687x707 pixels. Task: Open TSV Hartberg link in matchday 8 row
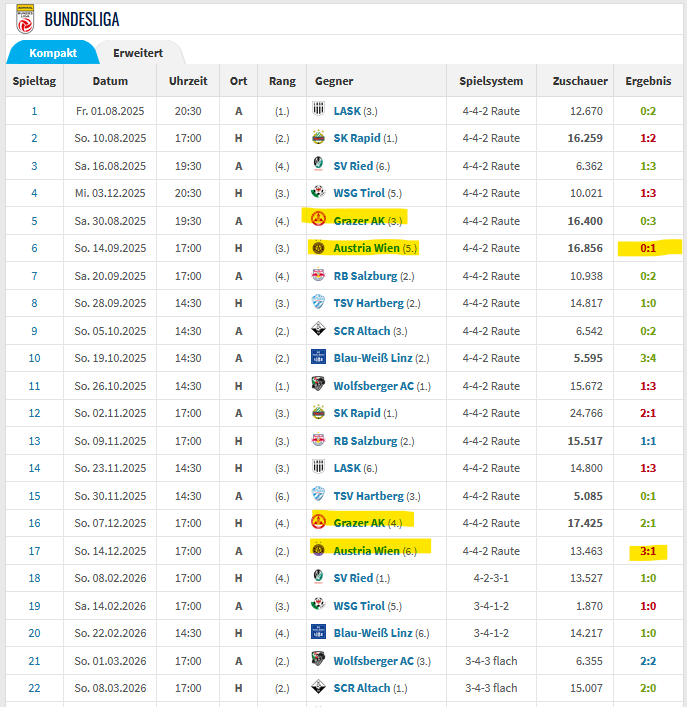pyautogui.click(x=369, y=303)
